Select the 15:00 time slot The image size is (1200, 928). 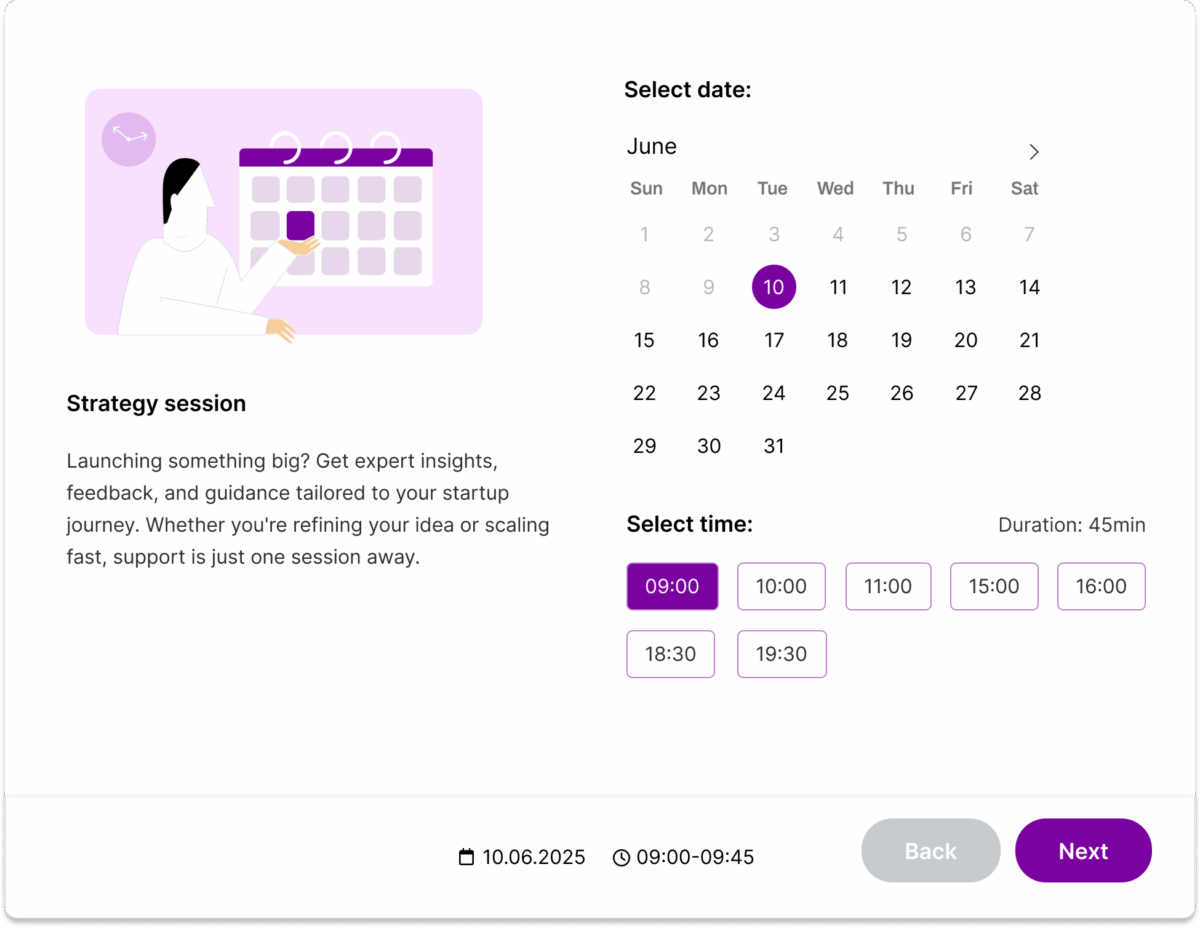[994, 587]
